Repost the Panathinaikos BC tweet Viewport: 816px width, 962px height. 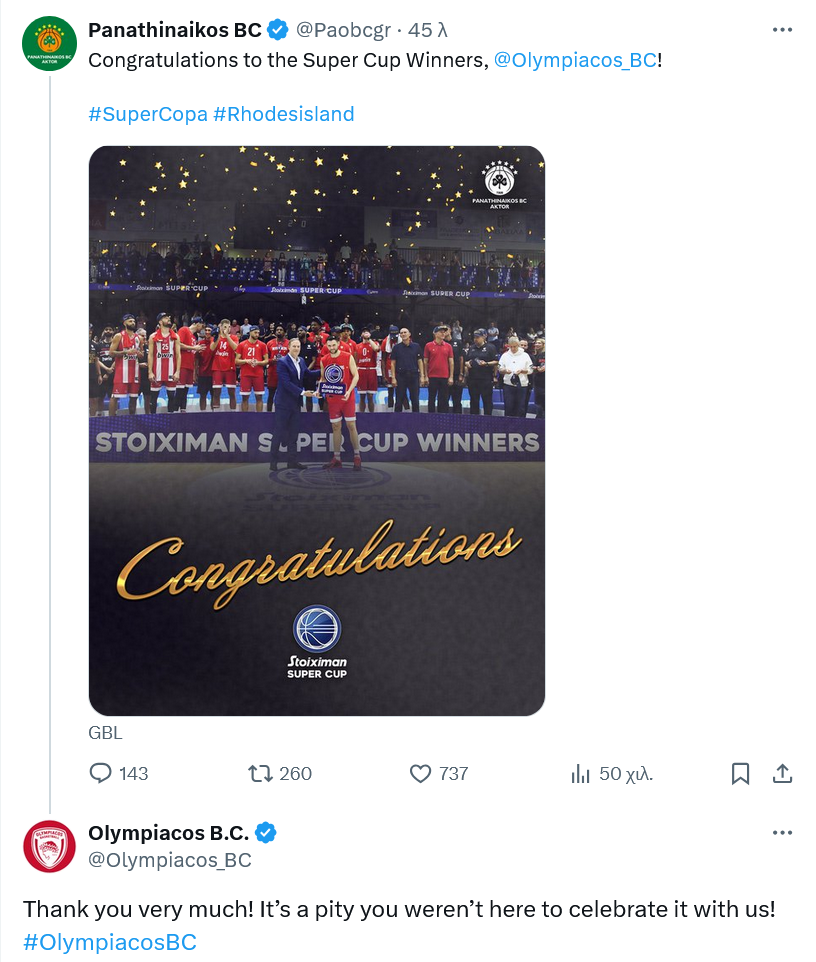pos(260,773)
